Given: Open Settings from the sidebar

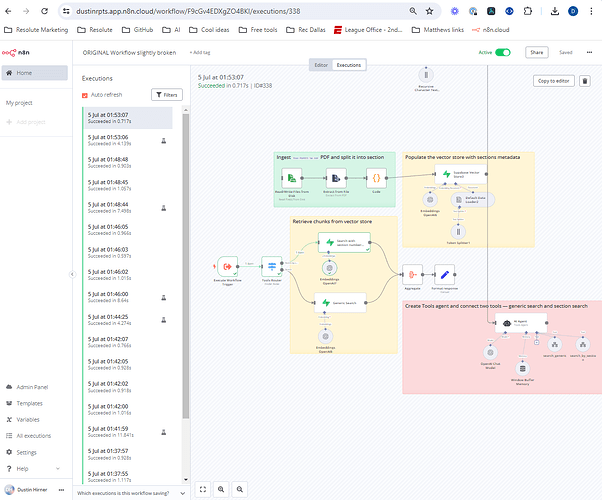Looking at the screenshot, I should [x=26, y=452].
